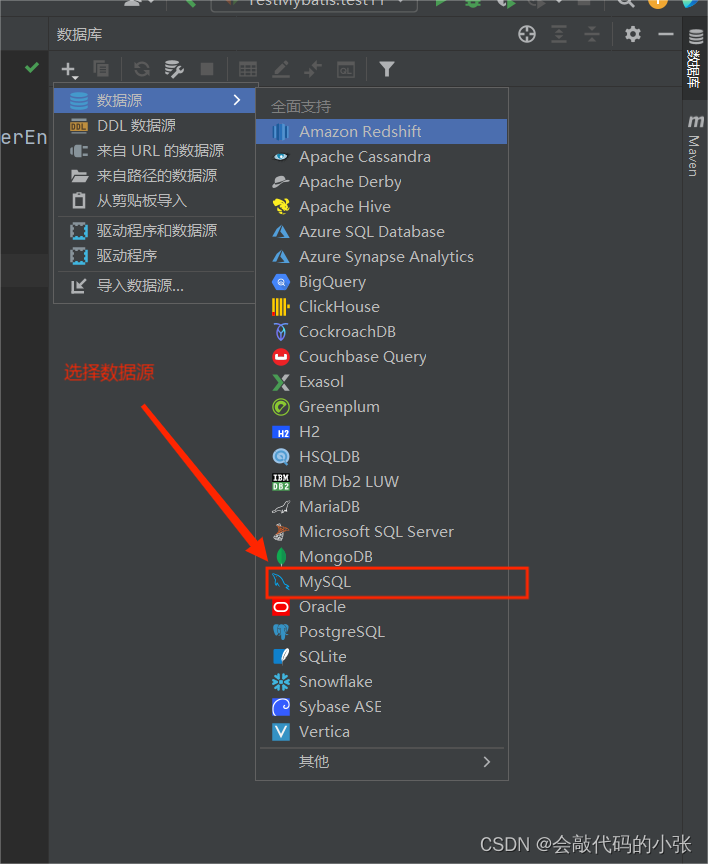Select DDL 数据源 menu item
The image size is (708, 864).
point(155,126)
